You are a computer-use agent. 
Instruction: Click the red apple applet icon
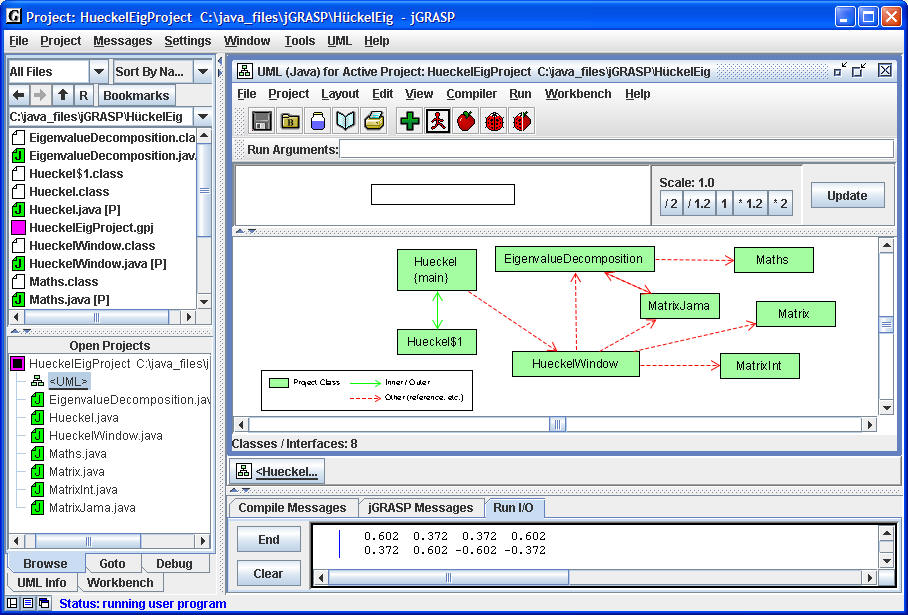click(x=465, y=121)
